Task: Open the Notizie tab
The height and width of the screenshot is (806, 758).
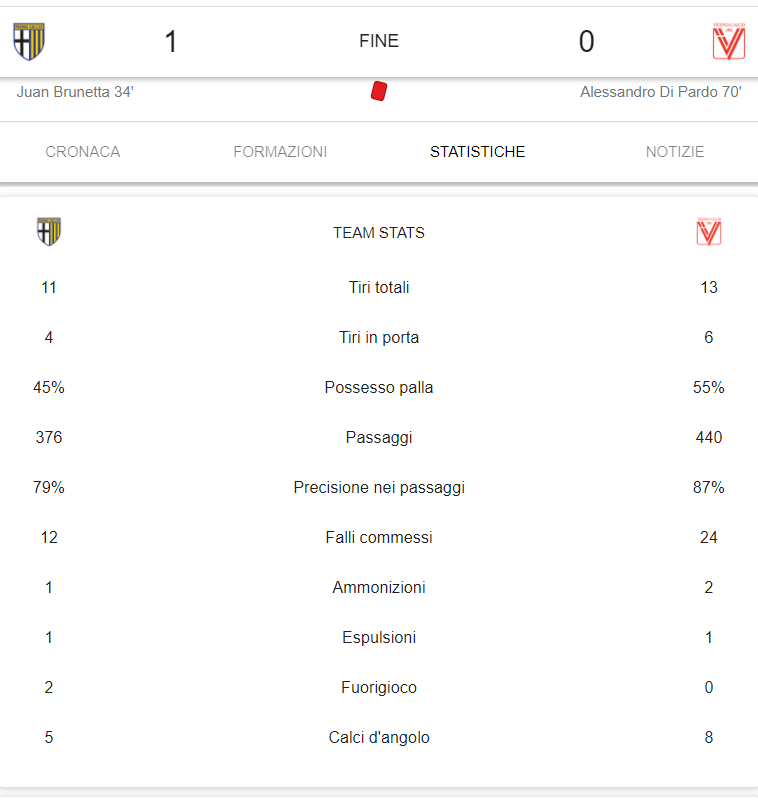Action: (x=675, y=152)
